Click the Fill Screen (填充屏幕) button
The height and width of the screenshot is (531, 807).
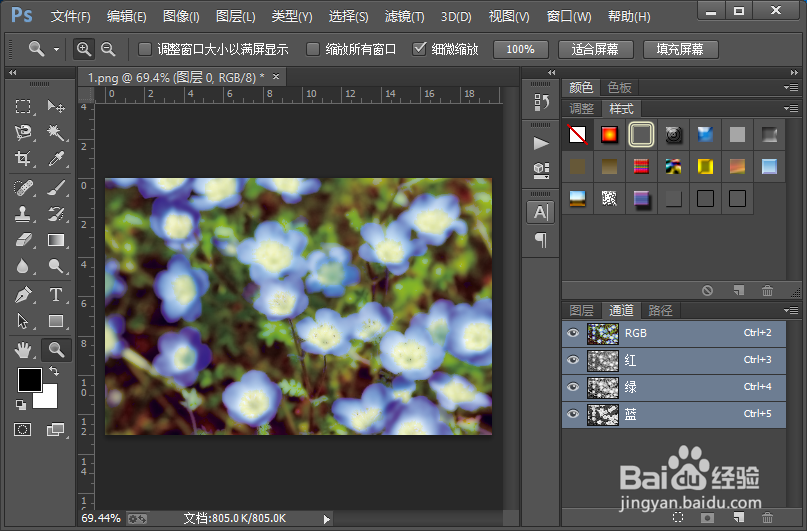680,49
